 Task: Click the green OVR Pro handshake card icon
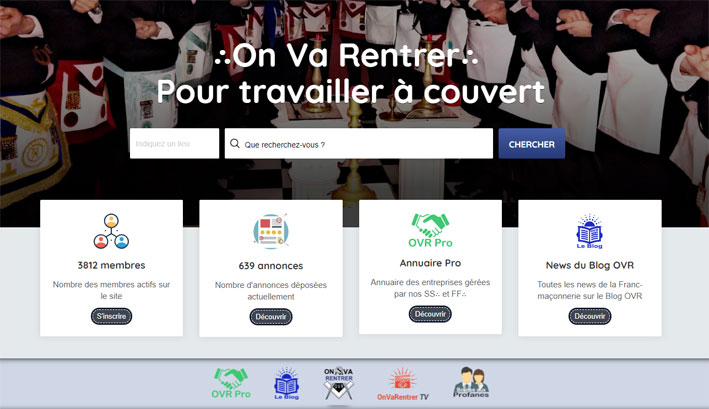[x=430, y=230]
